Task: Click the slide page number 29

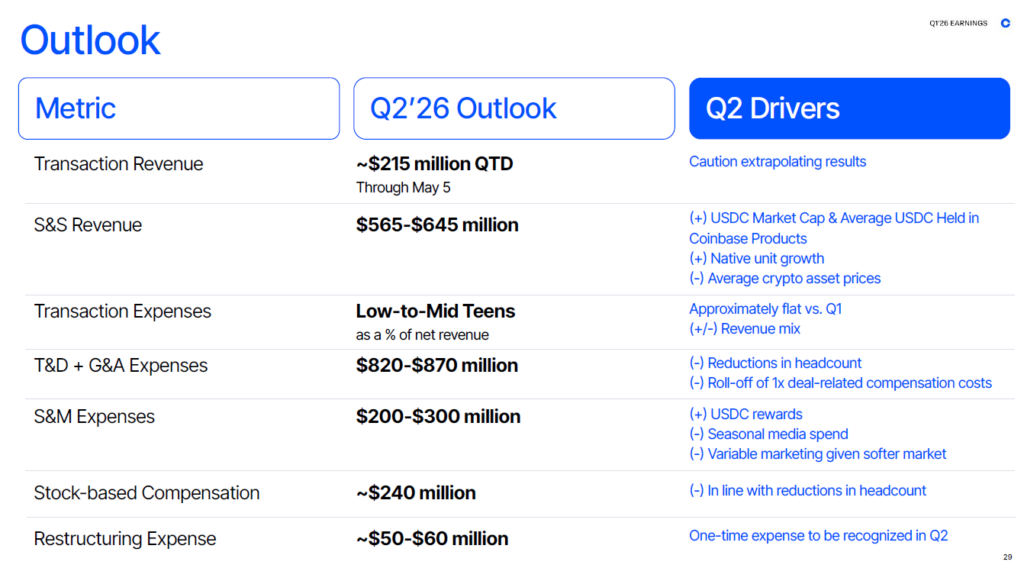Action: pos(1007,557)
